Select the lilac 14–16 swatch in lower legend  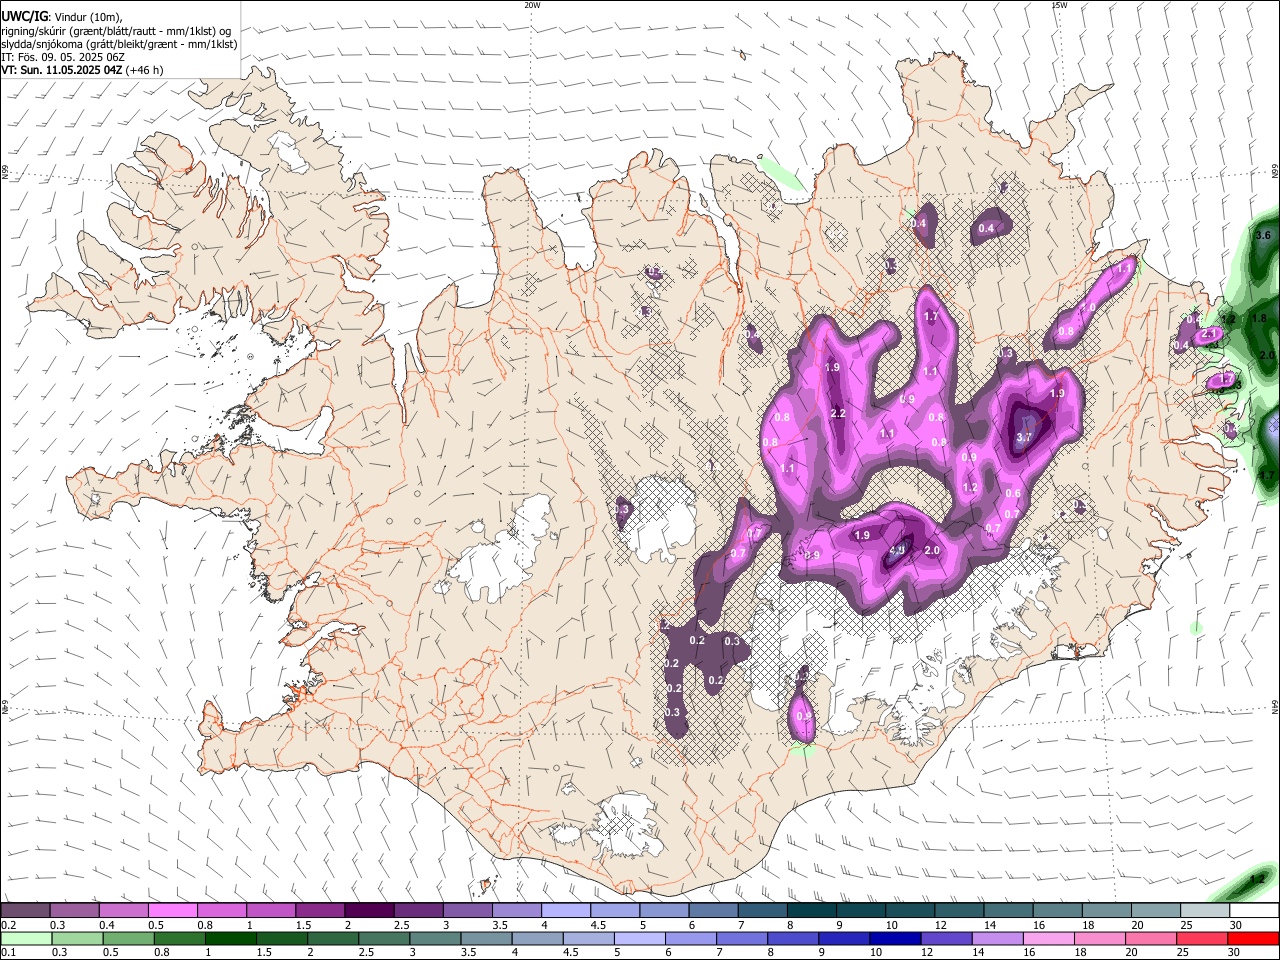point(998,938)
